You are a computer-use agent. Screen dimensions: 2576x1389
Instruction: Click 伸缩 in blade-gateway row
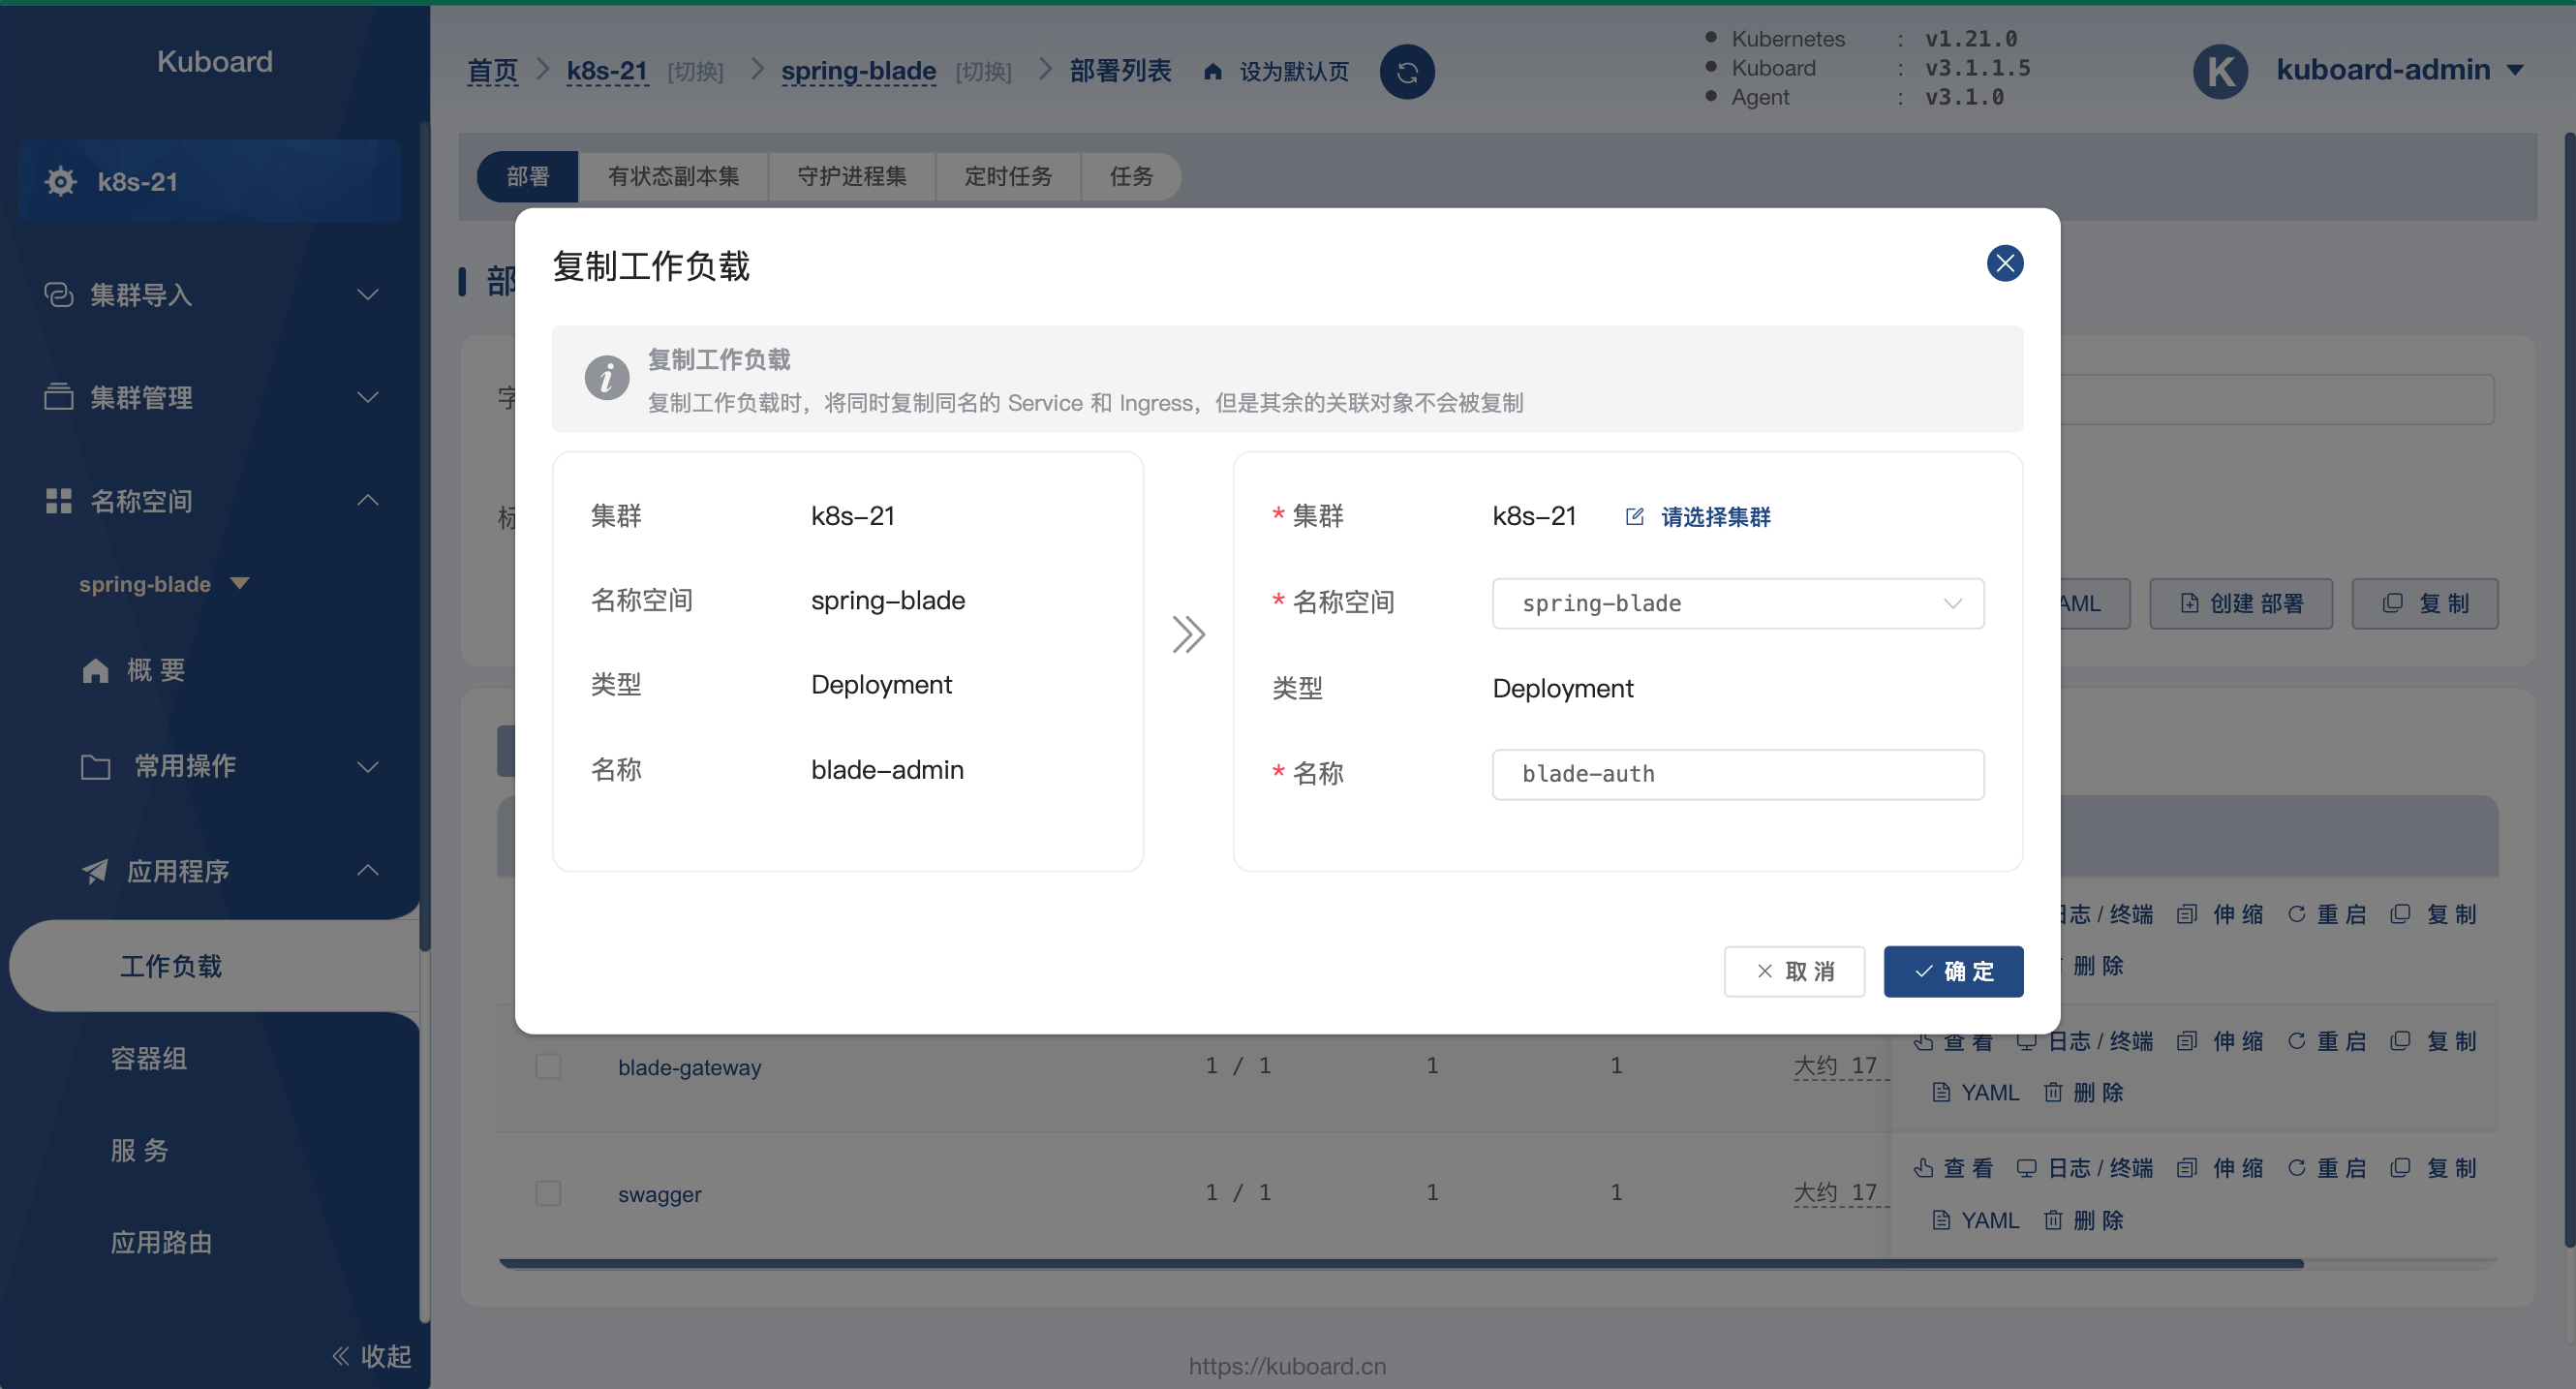point(2220,1041)
